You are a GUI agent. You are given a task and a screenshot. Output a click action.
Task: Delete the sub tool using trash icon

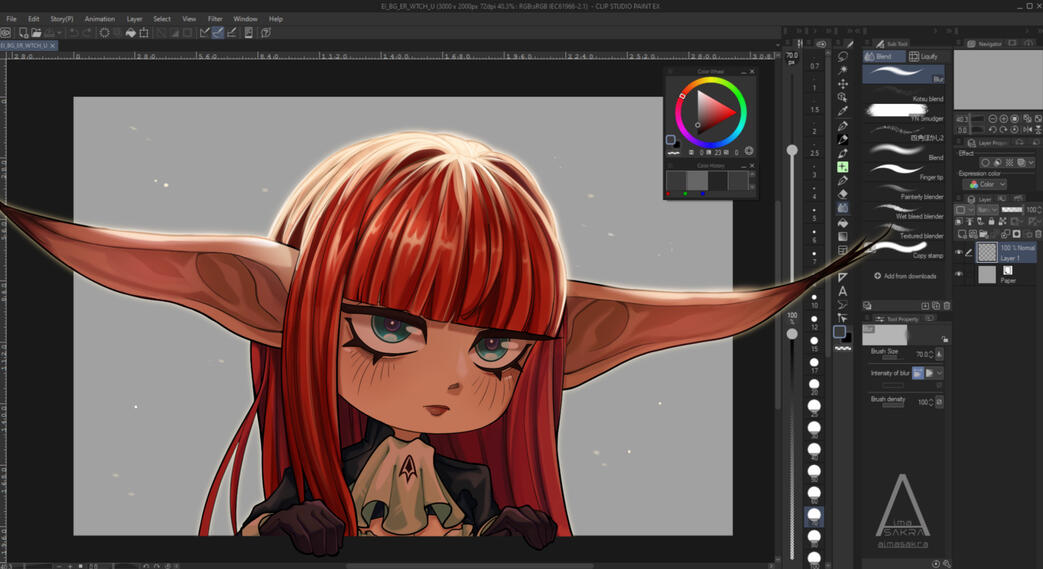pyautogui.click(x=947, y=305)
